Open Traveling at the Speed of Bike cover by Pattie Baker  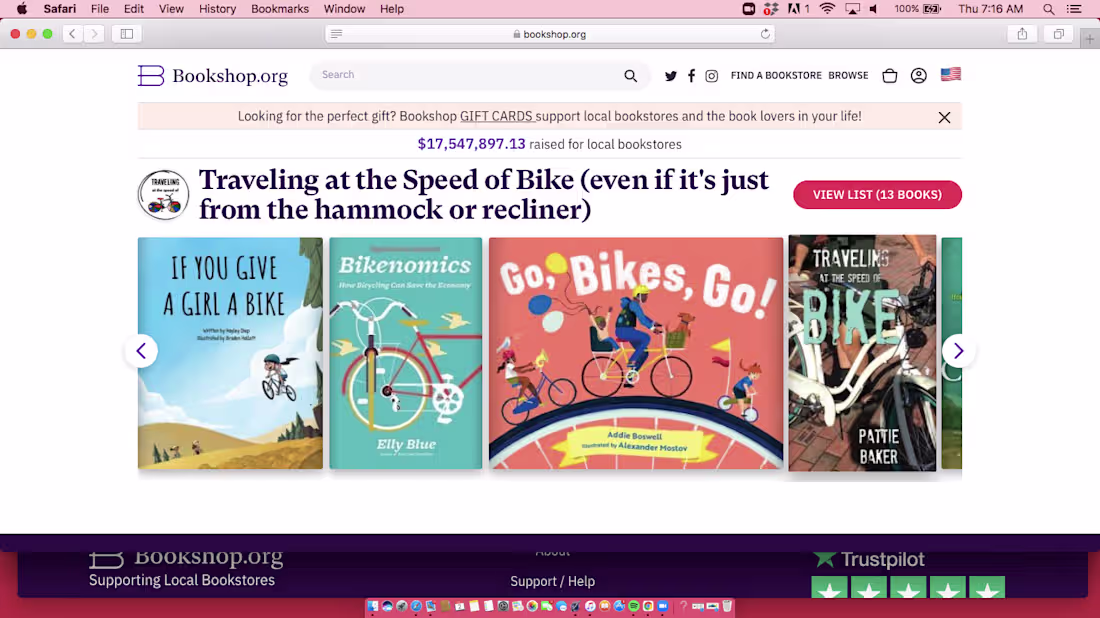click(x=862, y=353)
